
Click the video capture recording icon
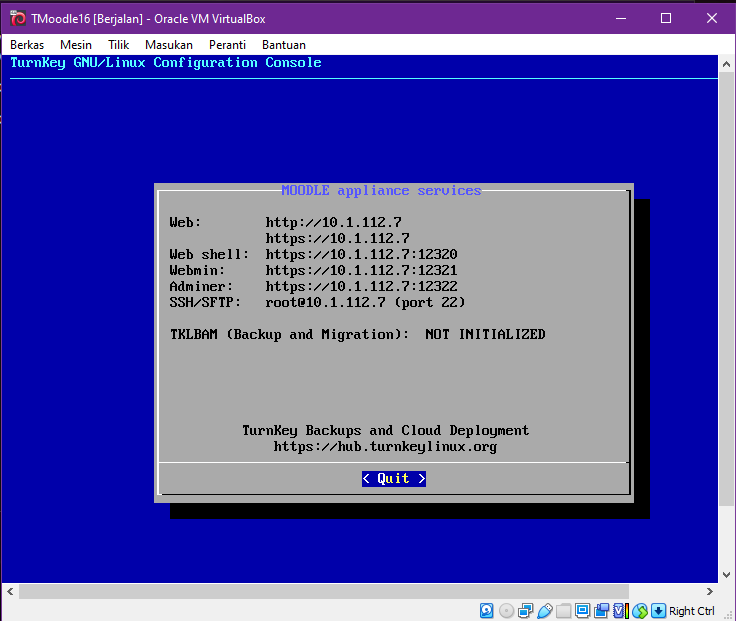601,611
